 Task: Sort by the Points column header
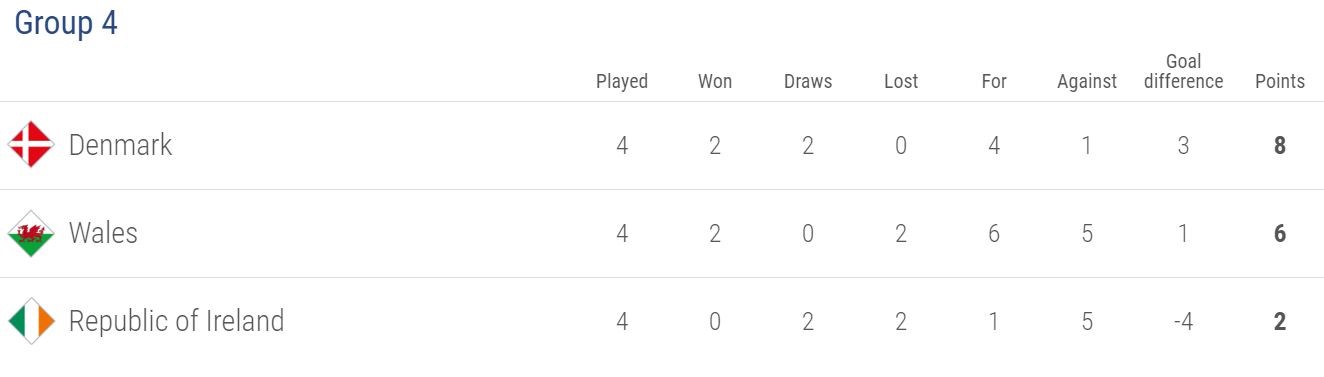tap(1280, 81)
